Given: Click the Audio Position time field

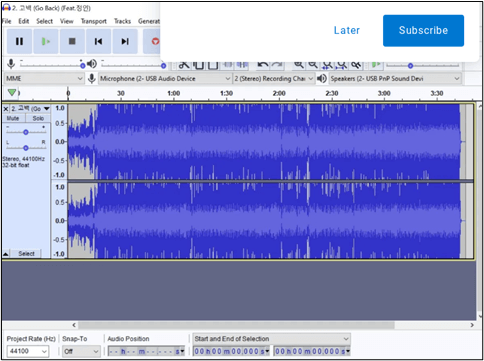Looking at the screenshot, I should point(146,351).
